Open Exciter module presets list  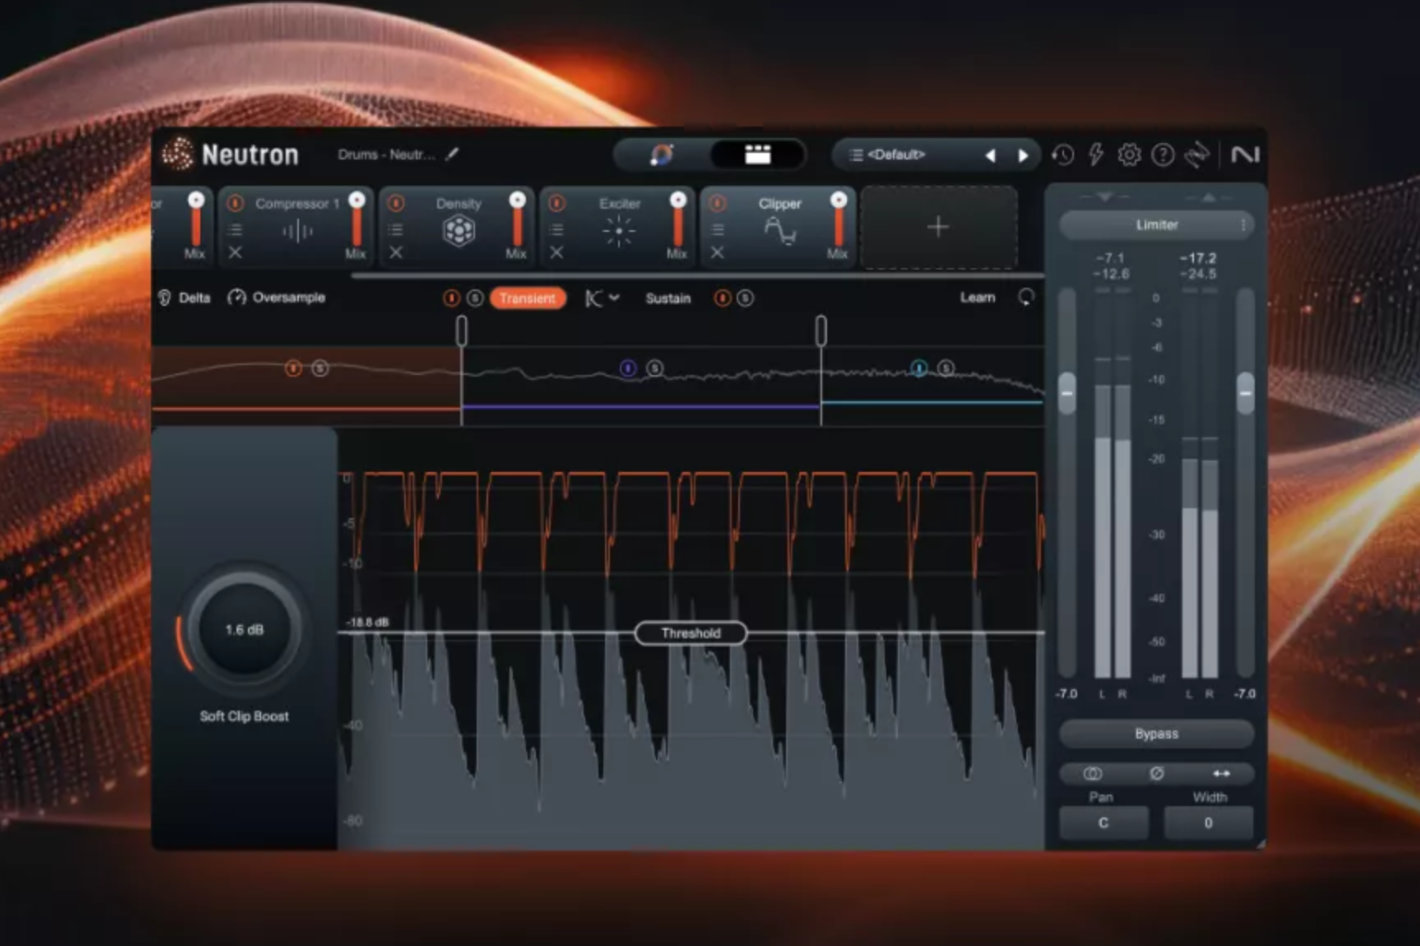pyautogui.click(x=557, y=229)
